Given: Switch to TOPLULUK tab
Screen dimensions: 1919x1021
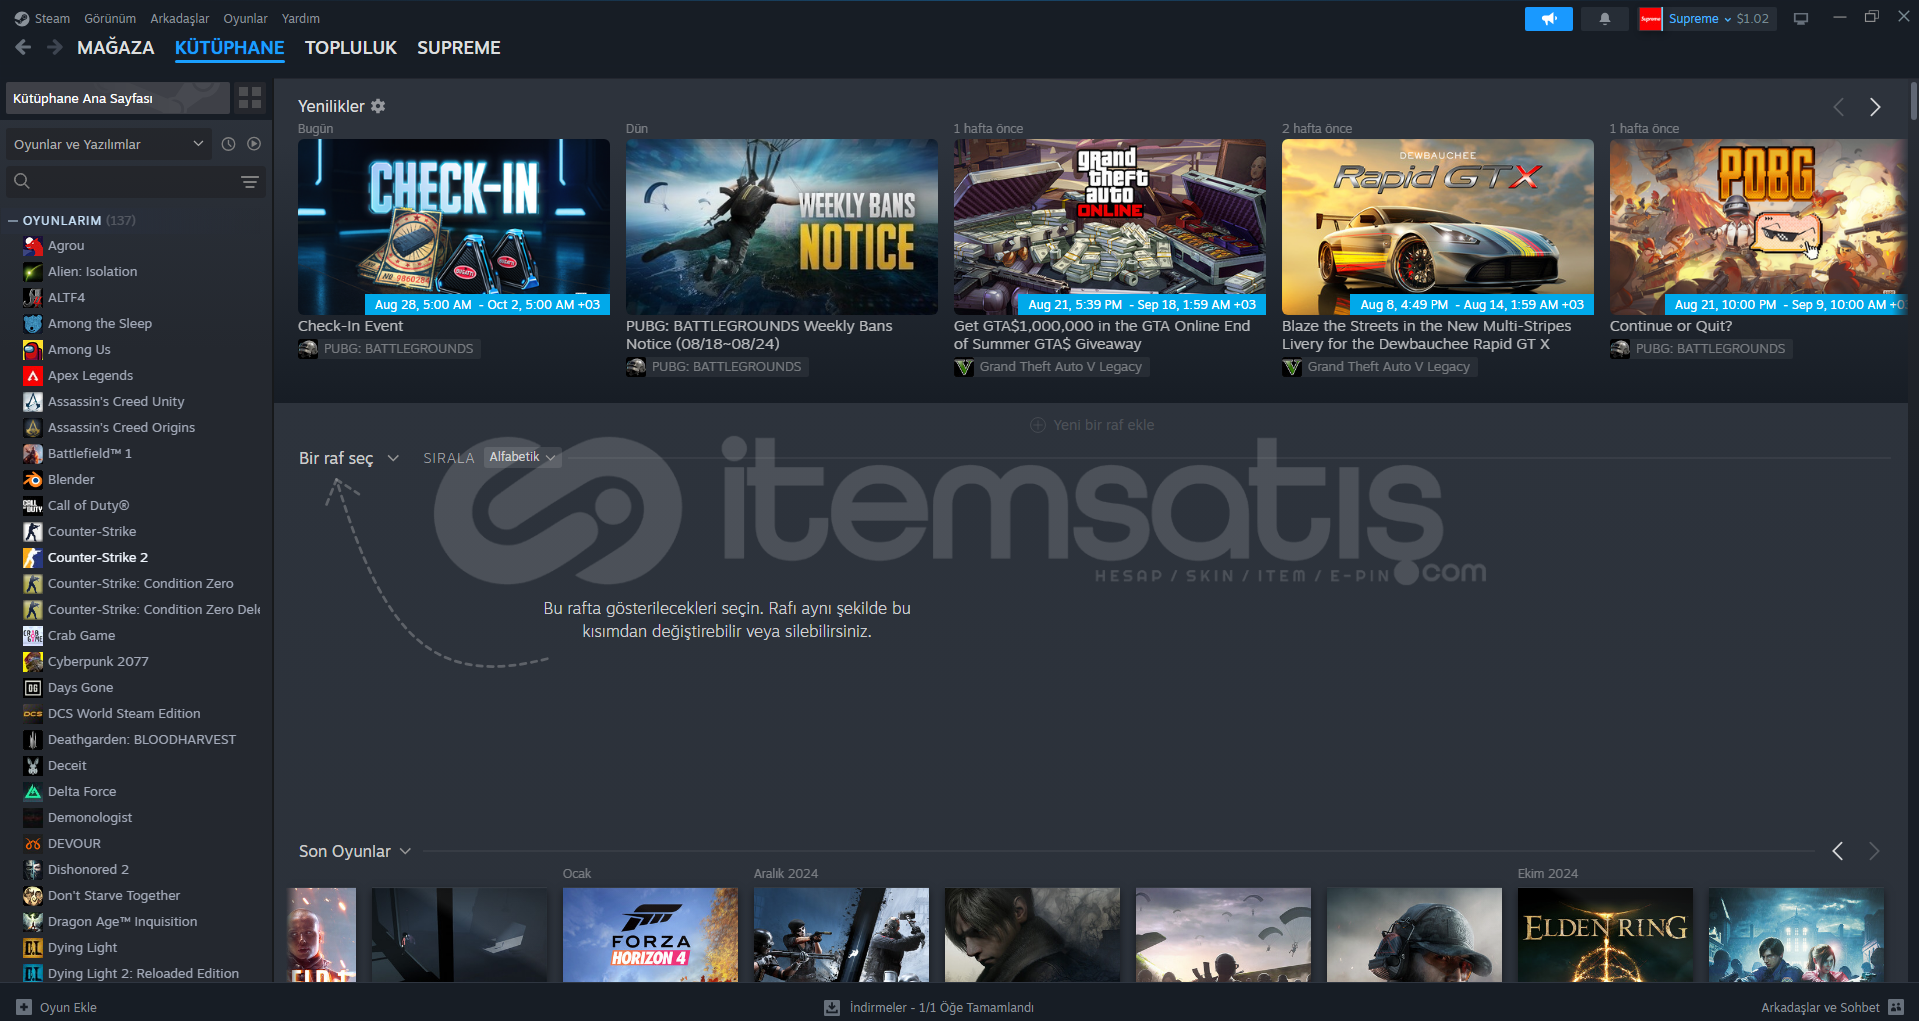Looking at the screenshot, I should [x=351, y=48].
